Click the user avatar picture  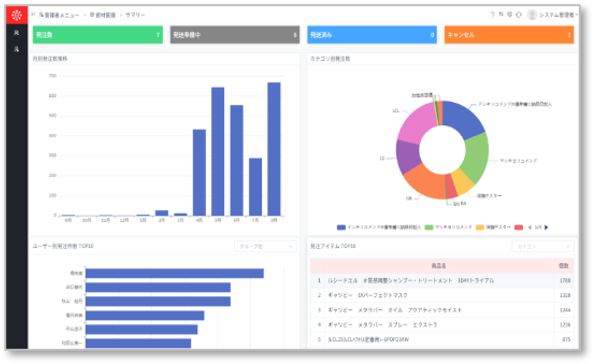[x=532, y=15]
